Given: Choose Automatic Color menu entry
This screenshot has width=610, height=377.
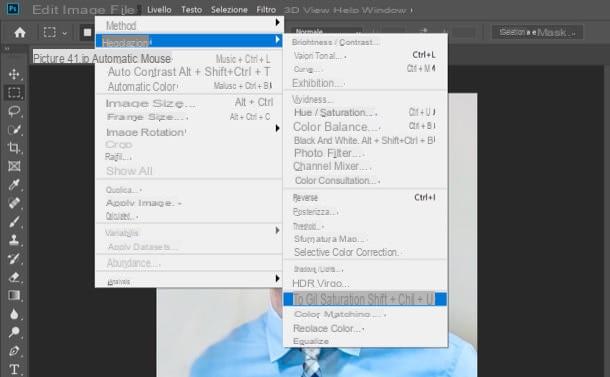Looking at the screenshot, I should click(189, 86).
